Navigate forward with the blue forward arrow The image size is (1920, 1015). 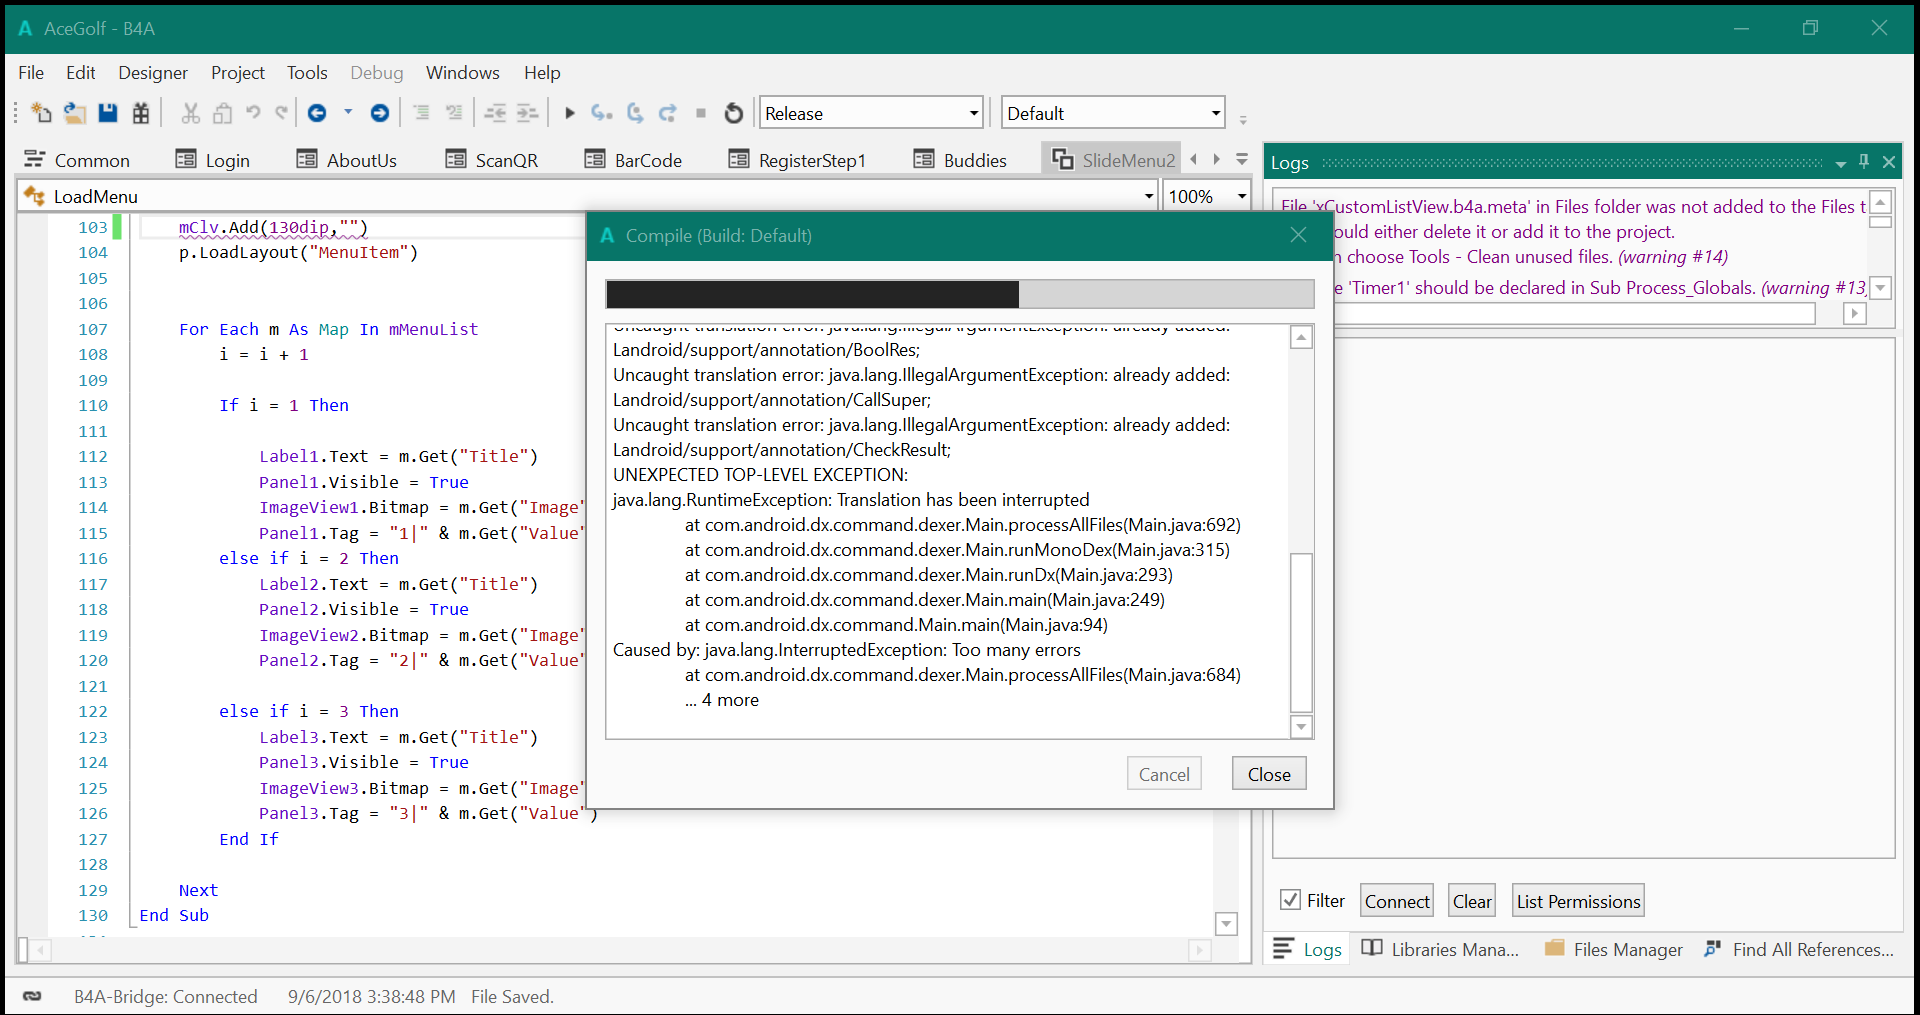pyautogui.click(x=380, y=113)
